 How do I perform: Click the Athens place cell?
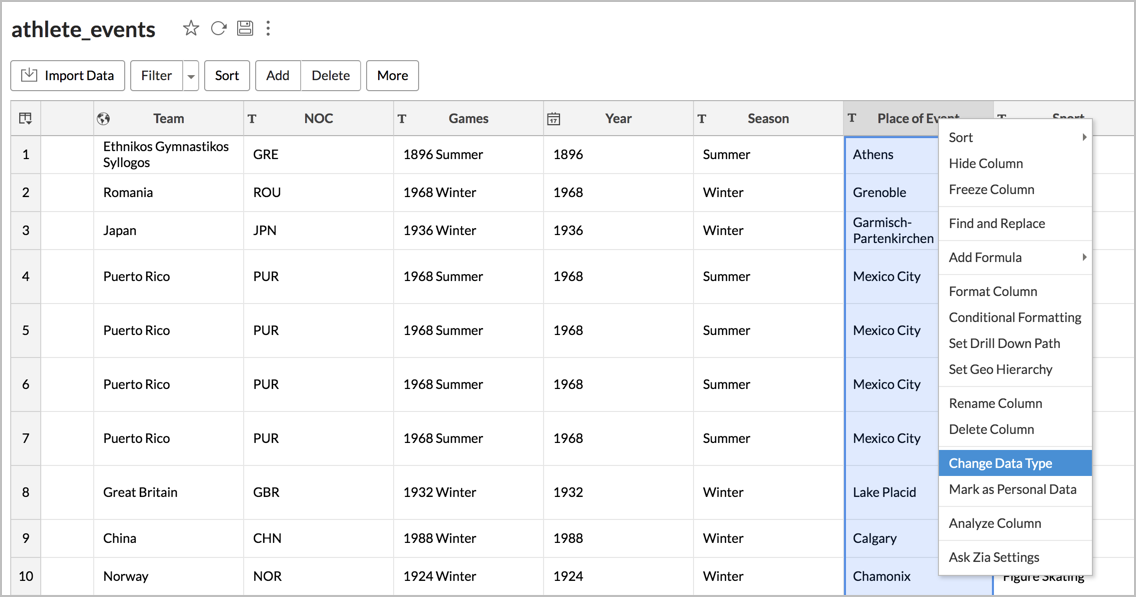(892, 154)
